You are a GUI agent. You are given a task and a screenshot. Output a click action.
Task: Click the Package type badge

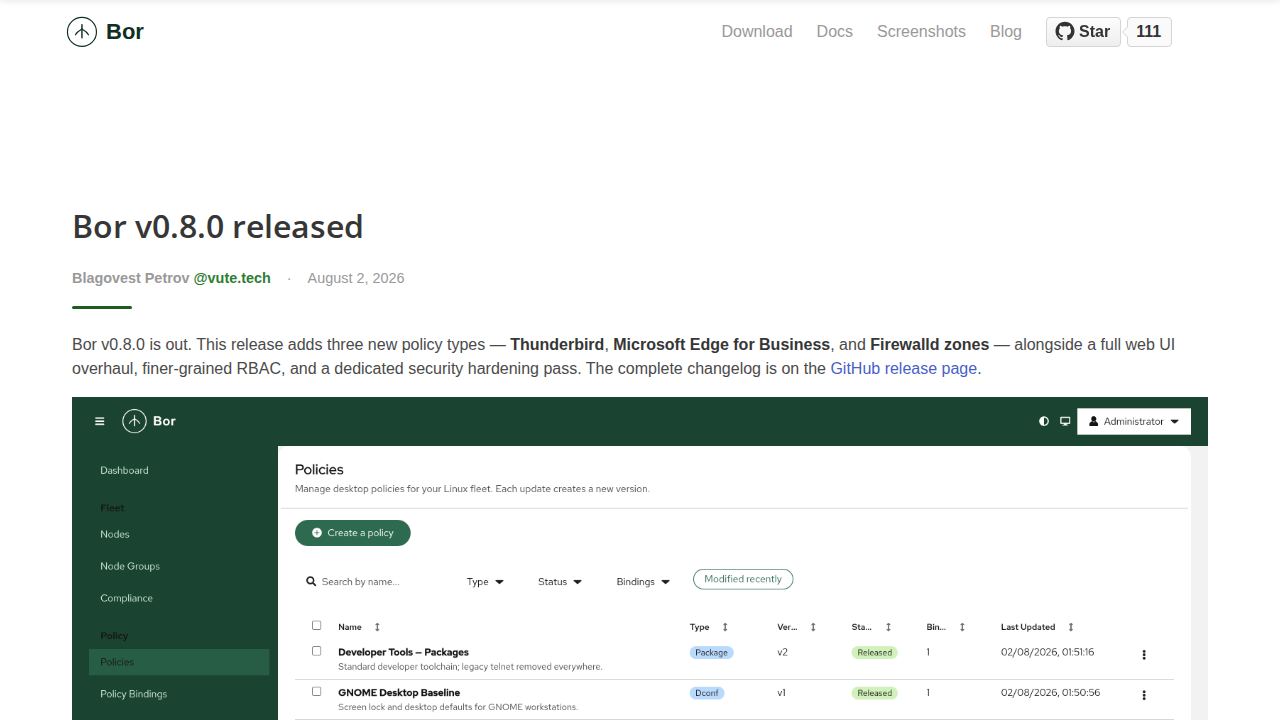click(712, 653)
